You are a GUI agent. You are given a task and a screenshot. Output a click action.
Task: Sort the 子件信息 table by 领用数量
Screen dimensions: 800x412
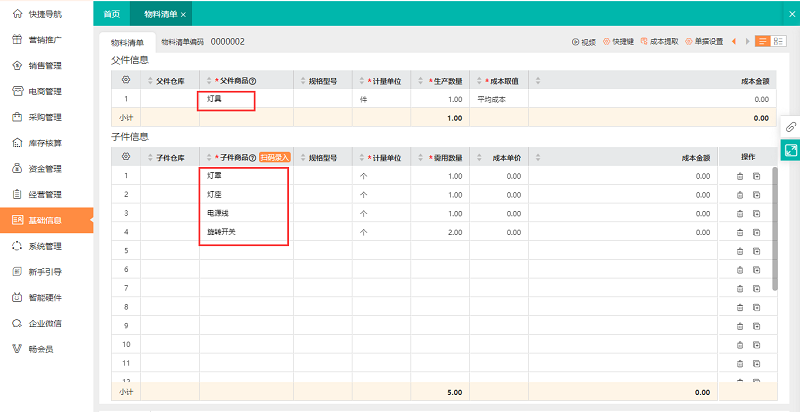(x=446, y=158)
